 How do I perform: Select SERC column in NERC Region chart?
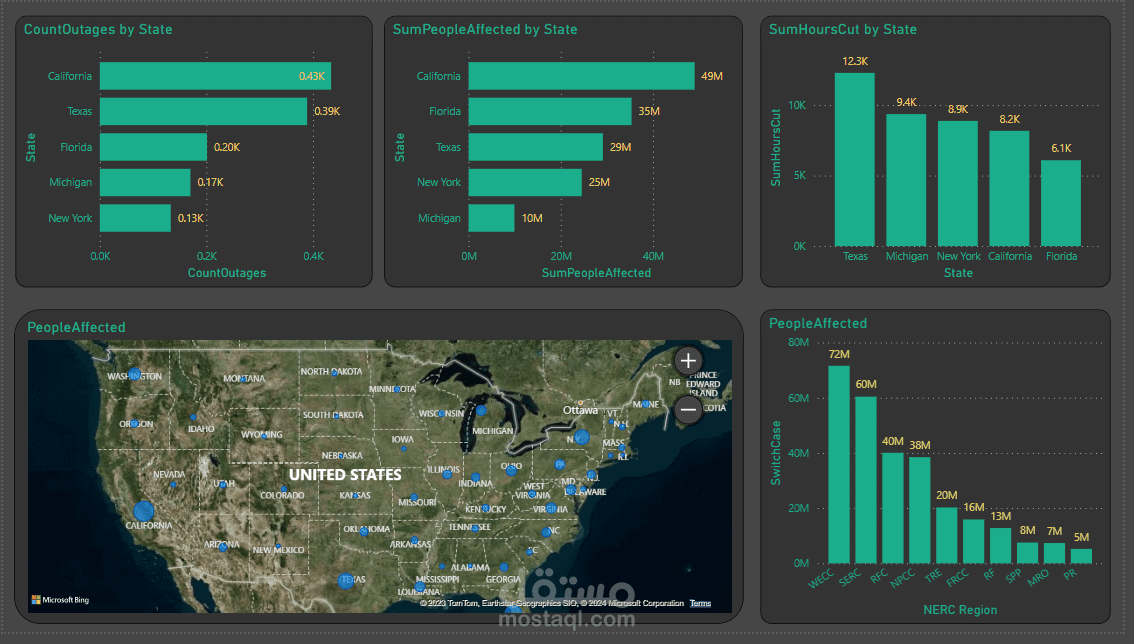point(866,480)
